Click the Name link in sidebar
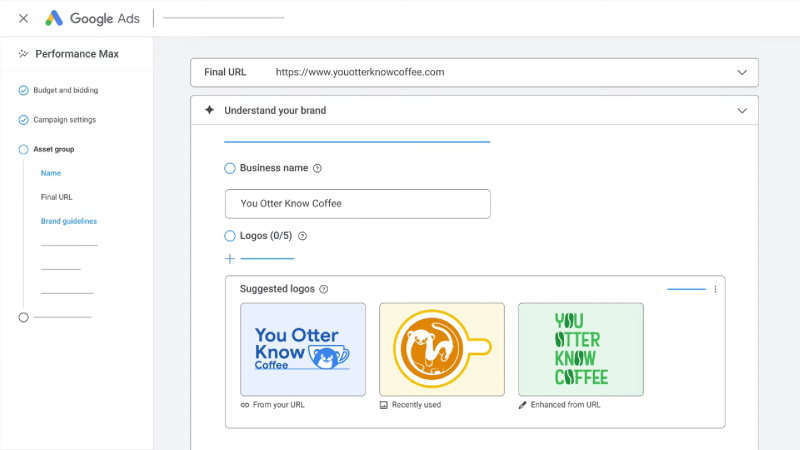The image size is (800, 450). [x=50, y=173]
